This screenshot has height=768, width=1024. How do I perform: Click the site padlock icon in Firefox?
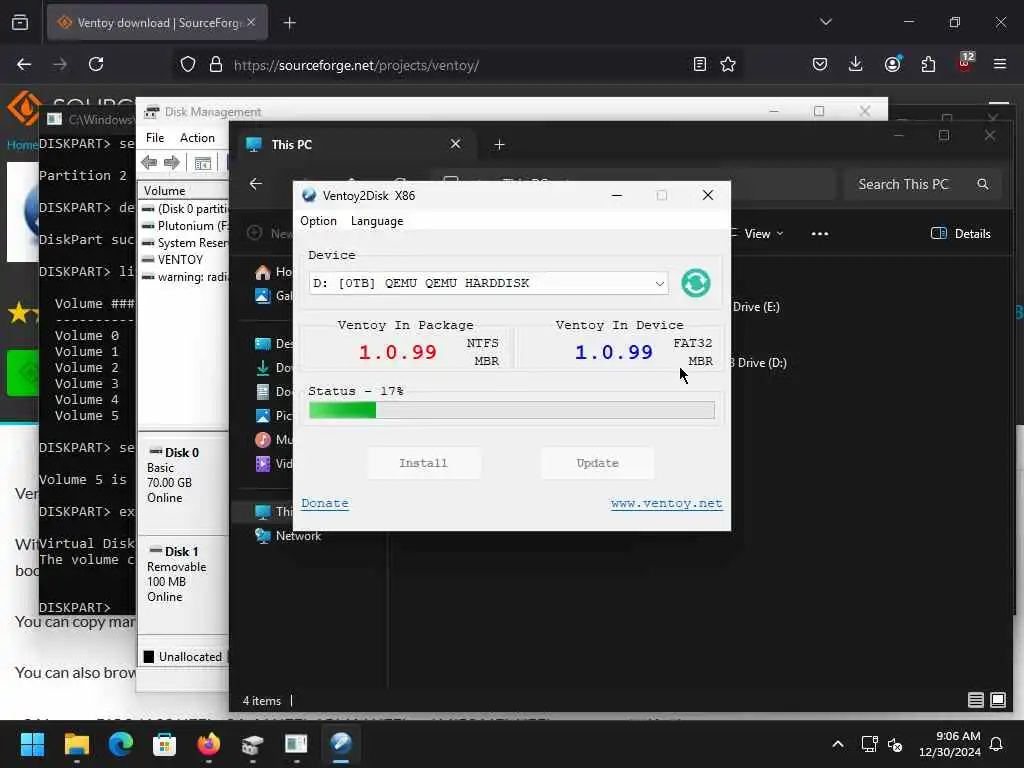(216, 64)
